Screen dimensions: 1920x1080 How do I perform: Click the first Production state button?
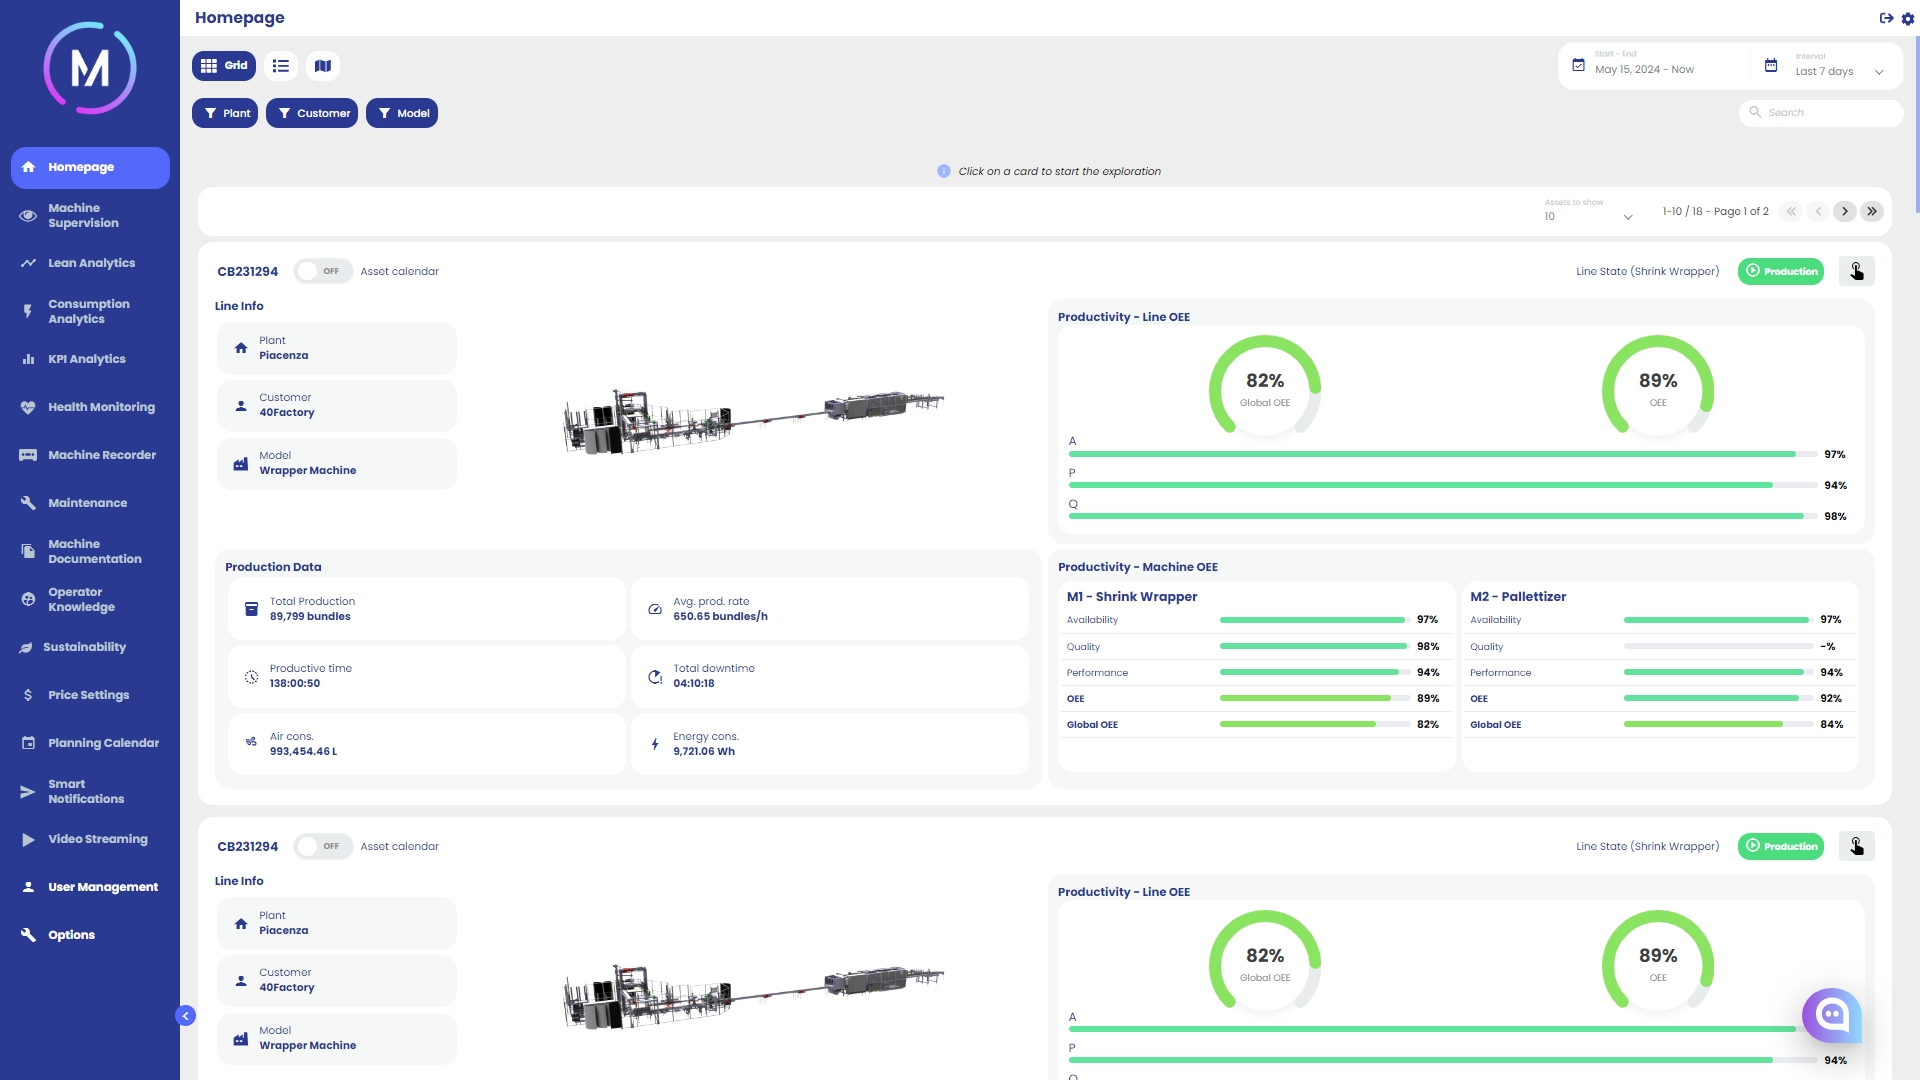[1780, 271]
